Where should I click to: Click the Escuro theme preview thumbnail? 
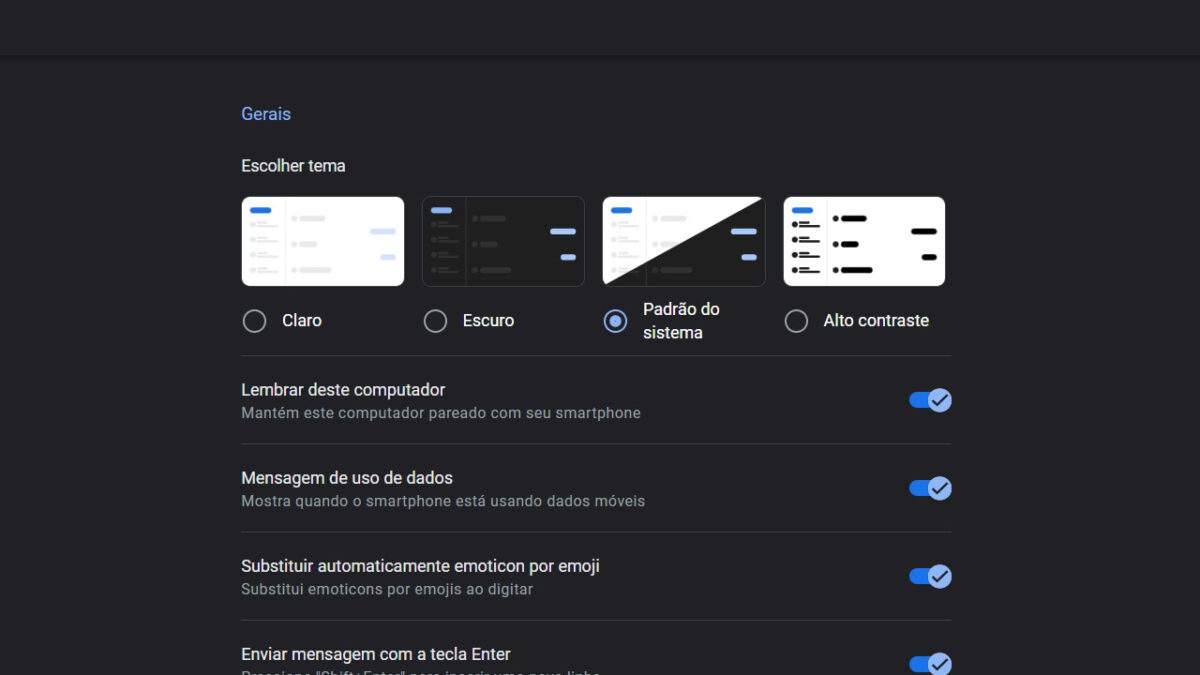point(503,240)
